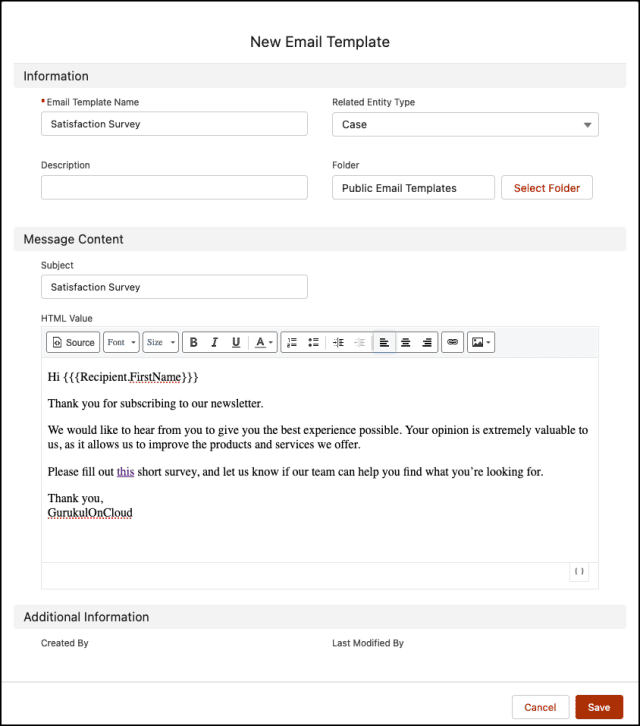
Task: Apply Italic formatting button
Action: click(x=214, y=342)
